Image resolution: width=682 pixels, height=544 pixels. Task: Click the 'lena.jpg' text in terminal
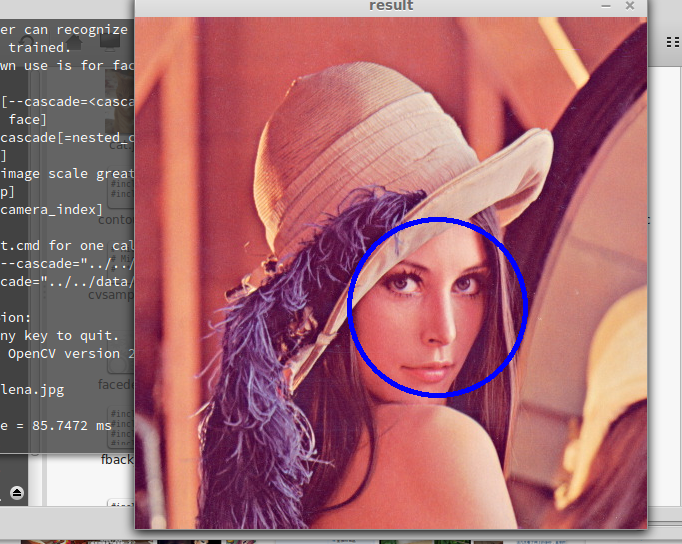click(32, 390)
